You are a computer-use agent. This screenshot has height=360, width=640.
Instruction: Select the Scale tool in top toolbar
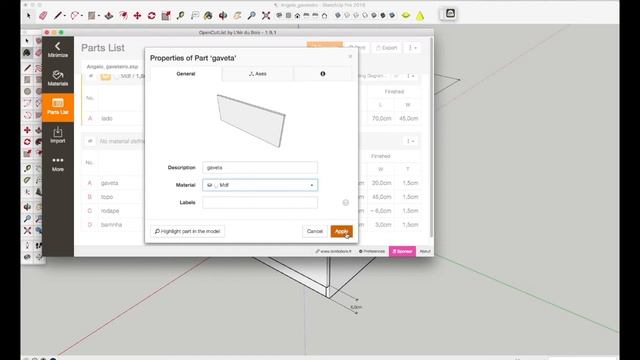pos(166,16)
